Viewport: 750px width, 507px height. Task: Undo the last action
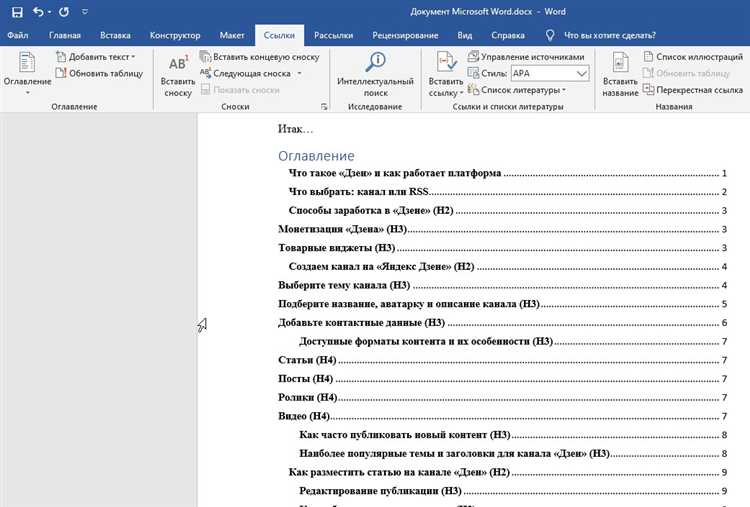(x=38, y=12)
